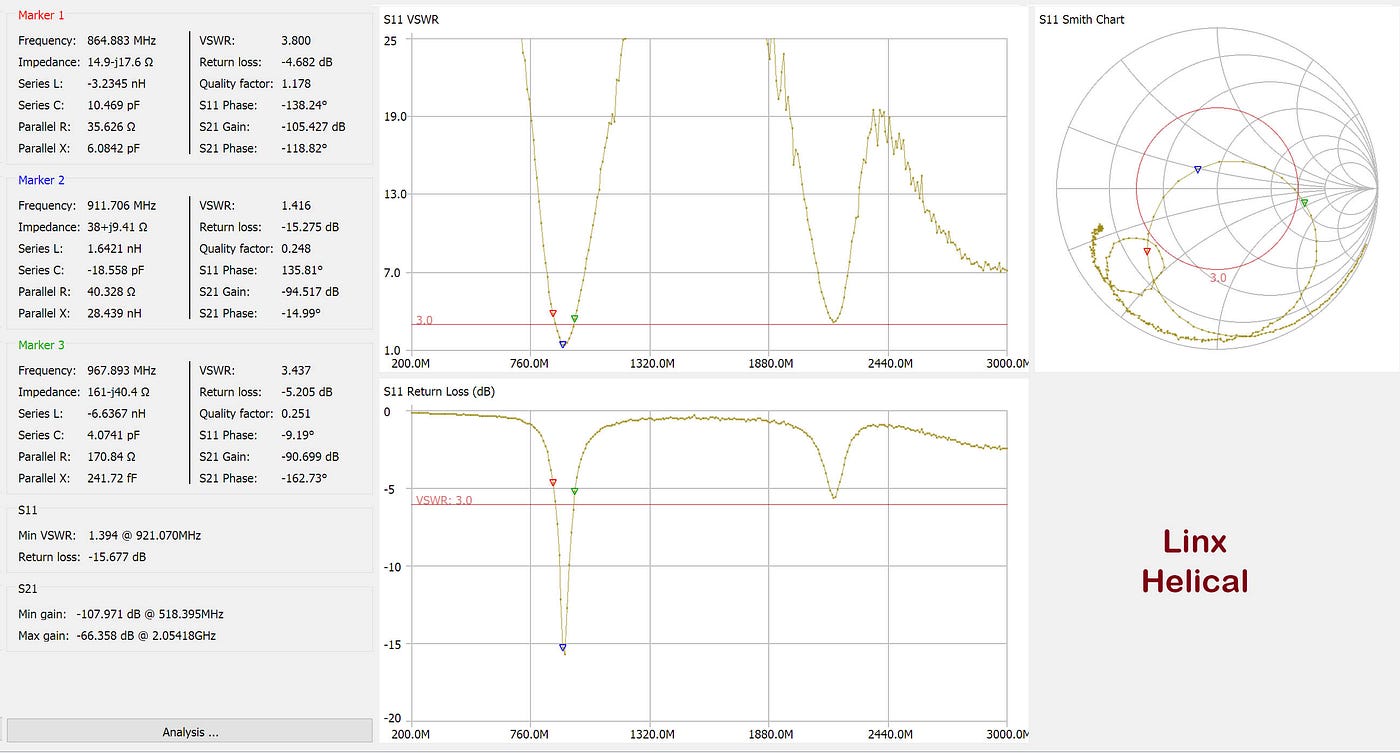
Task: Click Marker 1 quality factor 1.178
Action: pos(298,84)
